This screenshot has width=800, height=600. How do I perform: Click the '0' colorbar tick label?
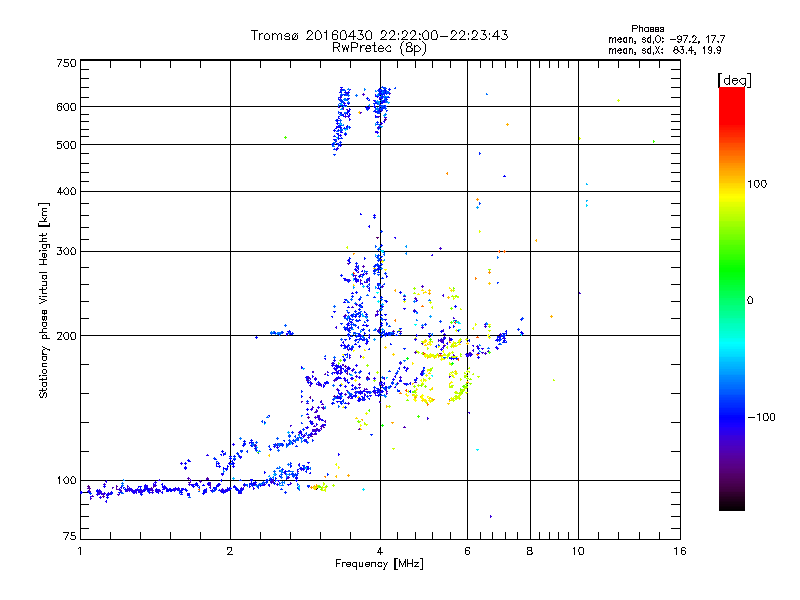750,301
